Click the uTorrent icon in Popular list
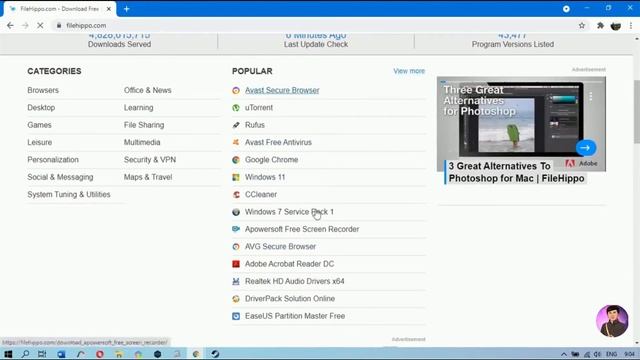 click(x=236, y=108)
